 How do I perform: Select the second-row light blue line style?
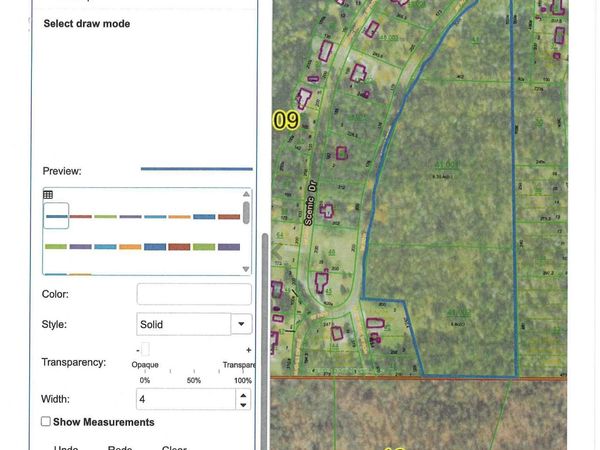pos(105,247)
